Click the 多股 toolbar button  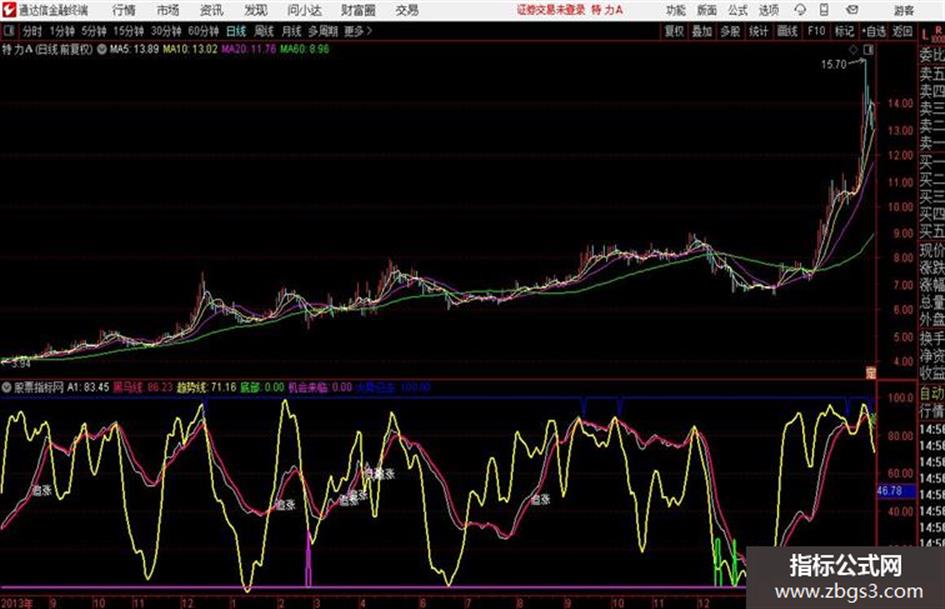click(x=730, y=31)
